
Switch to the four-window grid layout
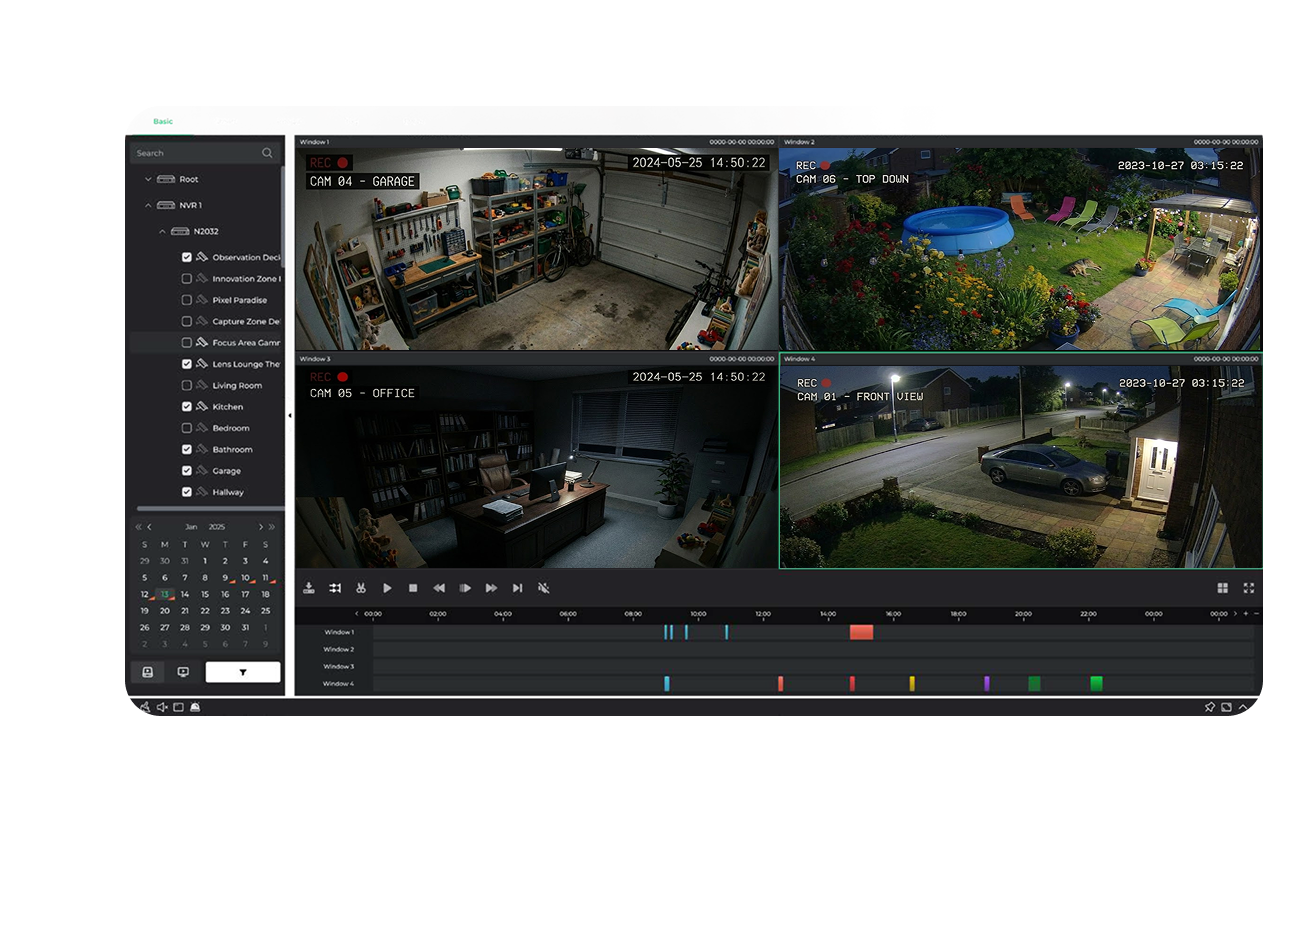pyautogui.click(x=1222, y=588)
